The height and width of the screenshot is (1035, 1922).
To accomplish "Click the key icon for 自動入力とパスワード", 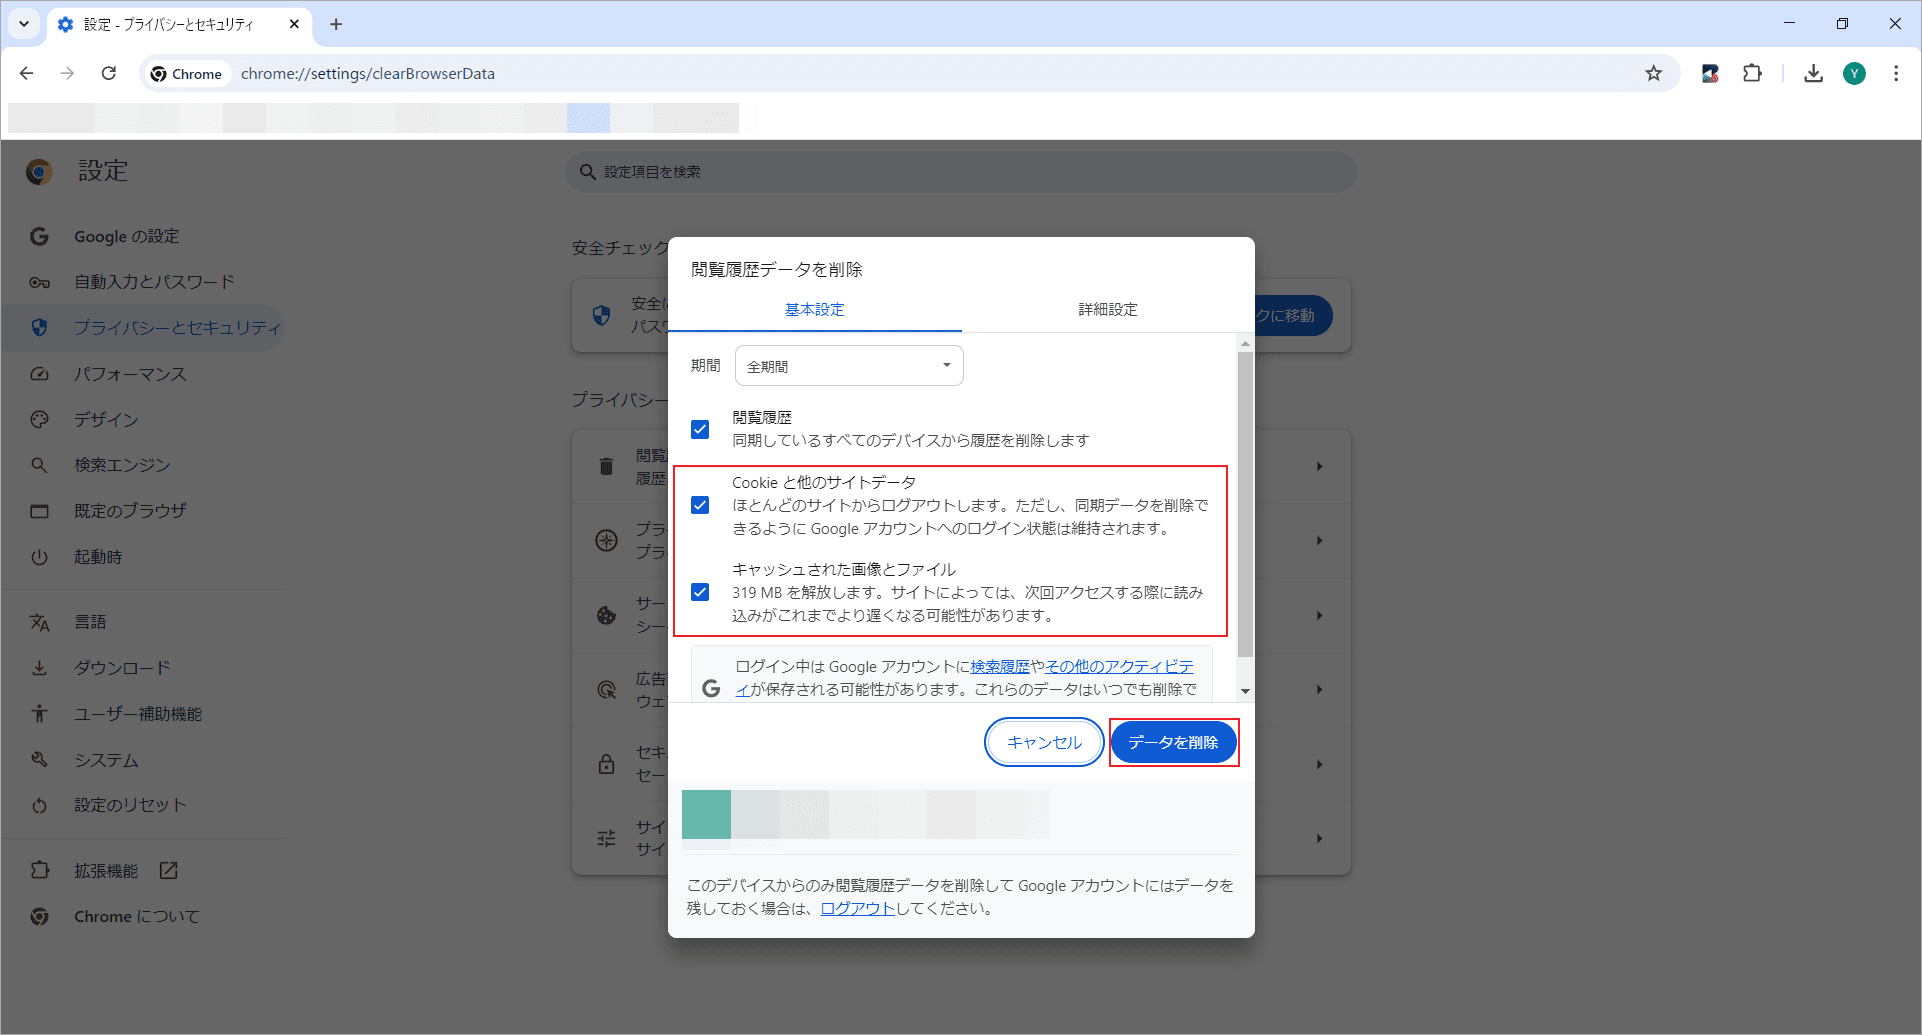I will tap(39, 282).
